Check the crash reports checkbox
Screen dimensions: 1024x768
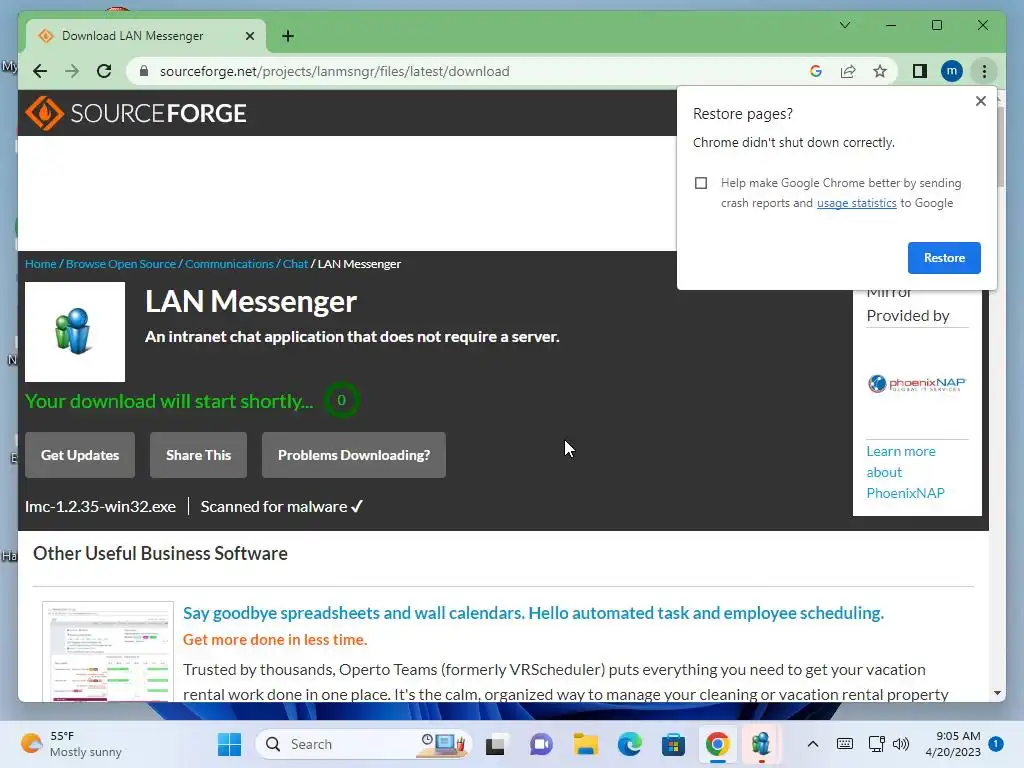701,183
